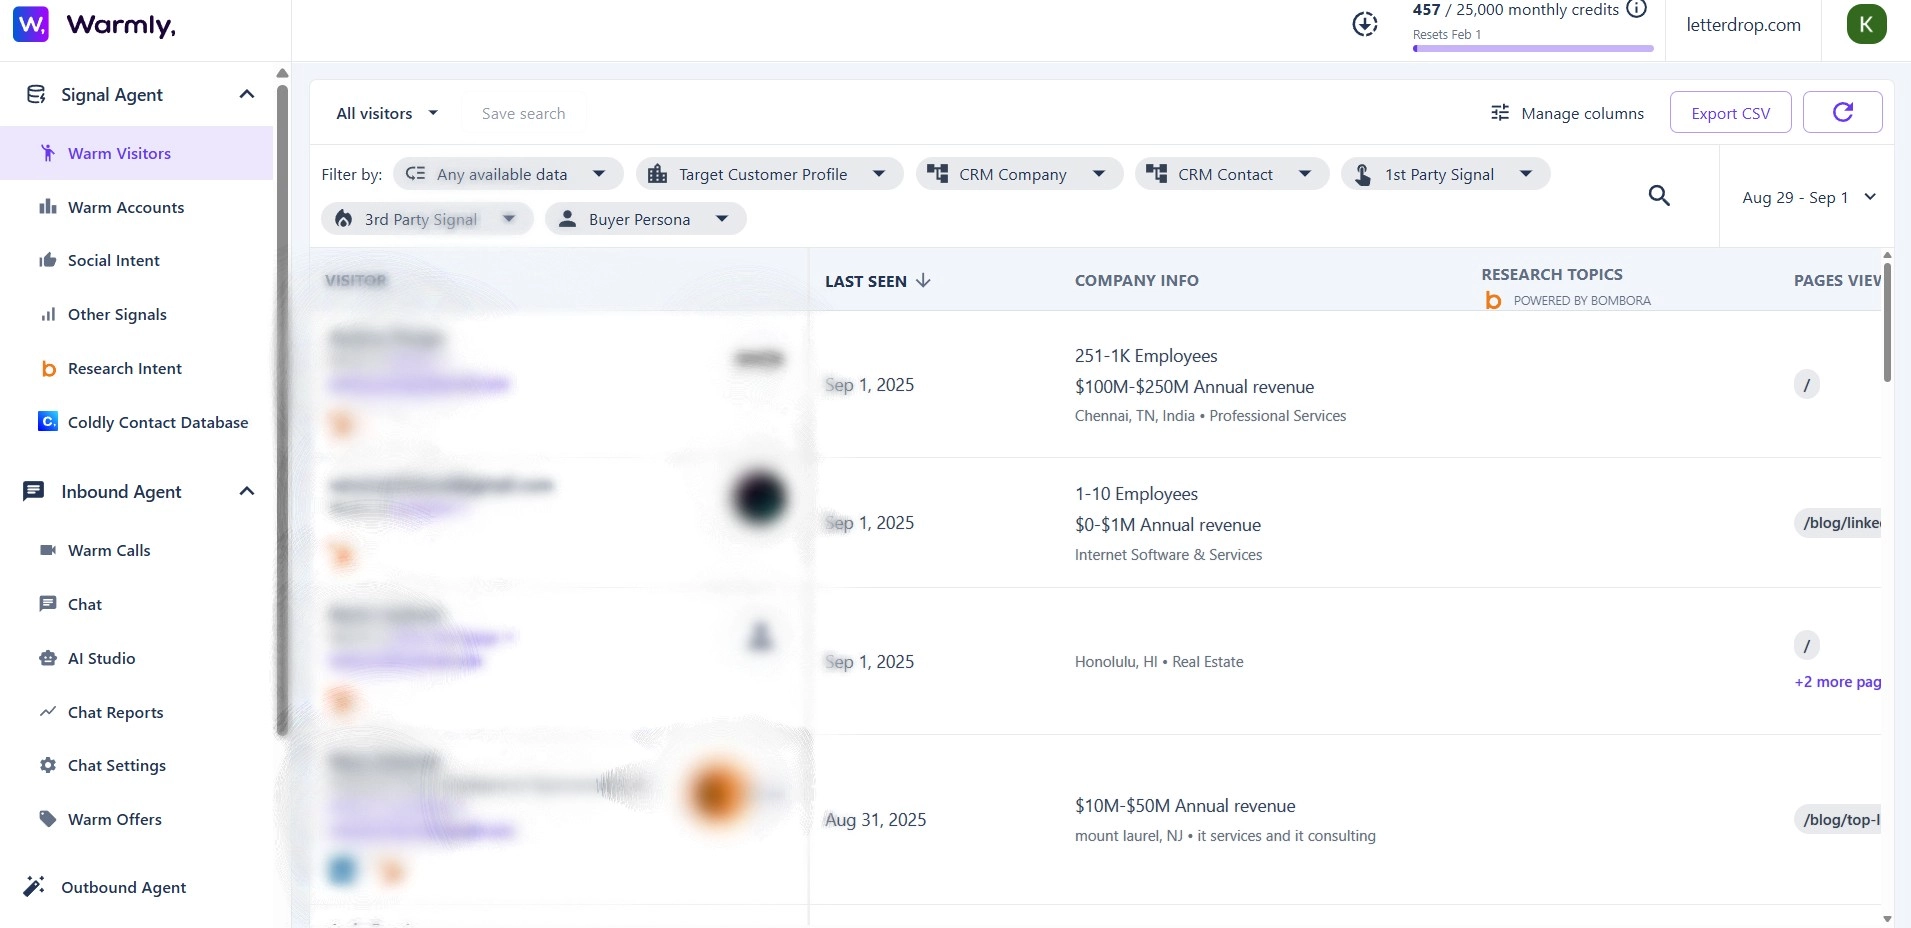Screen dimensions: 1911x928
Task: Open Warm Calls page
Action: (109, 550)
